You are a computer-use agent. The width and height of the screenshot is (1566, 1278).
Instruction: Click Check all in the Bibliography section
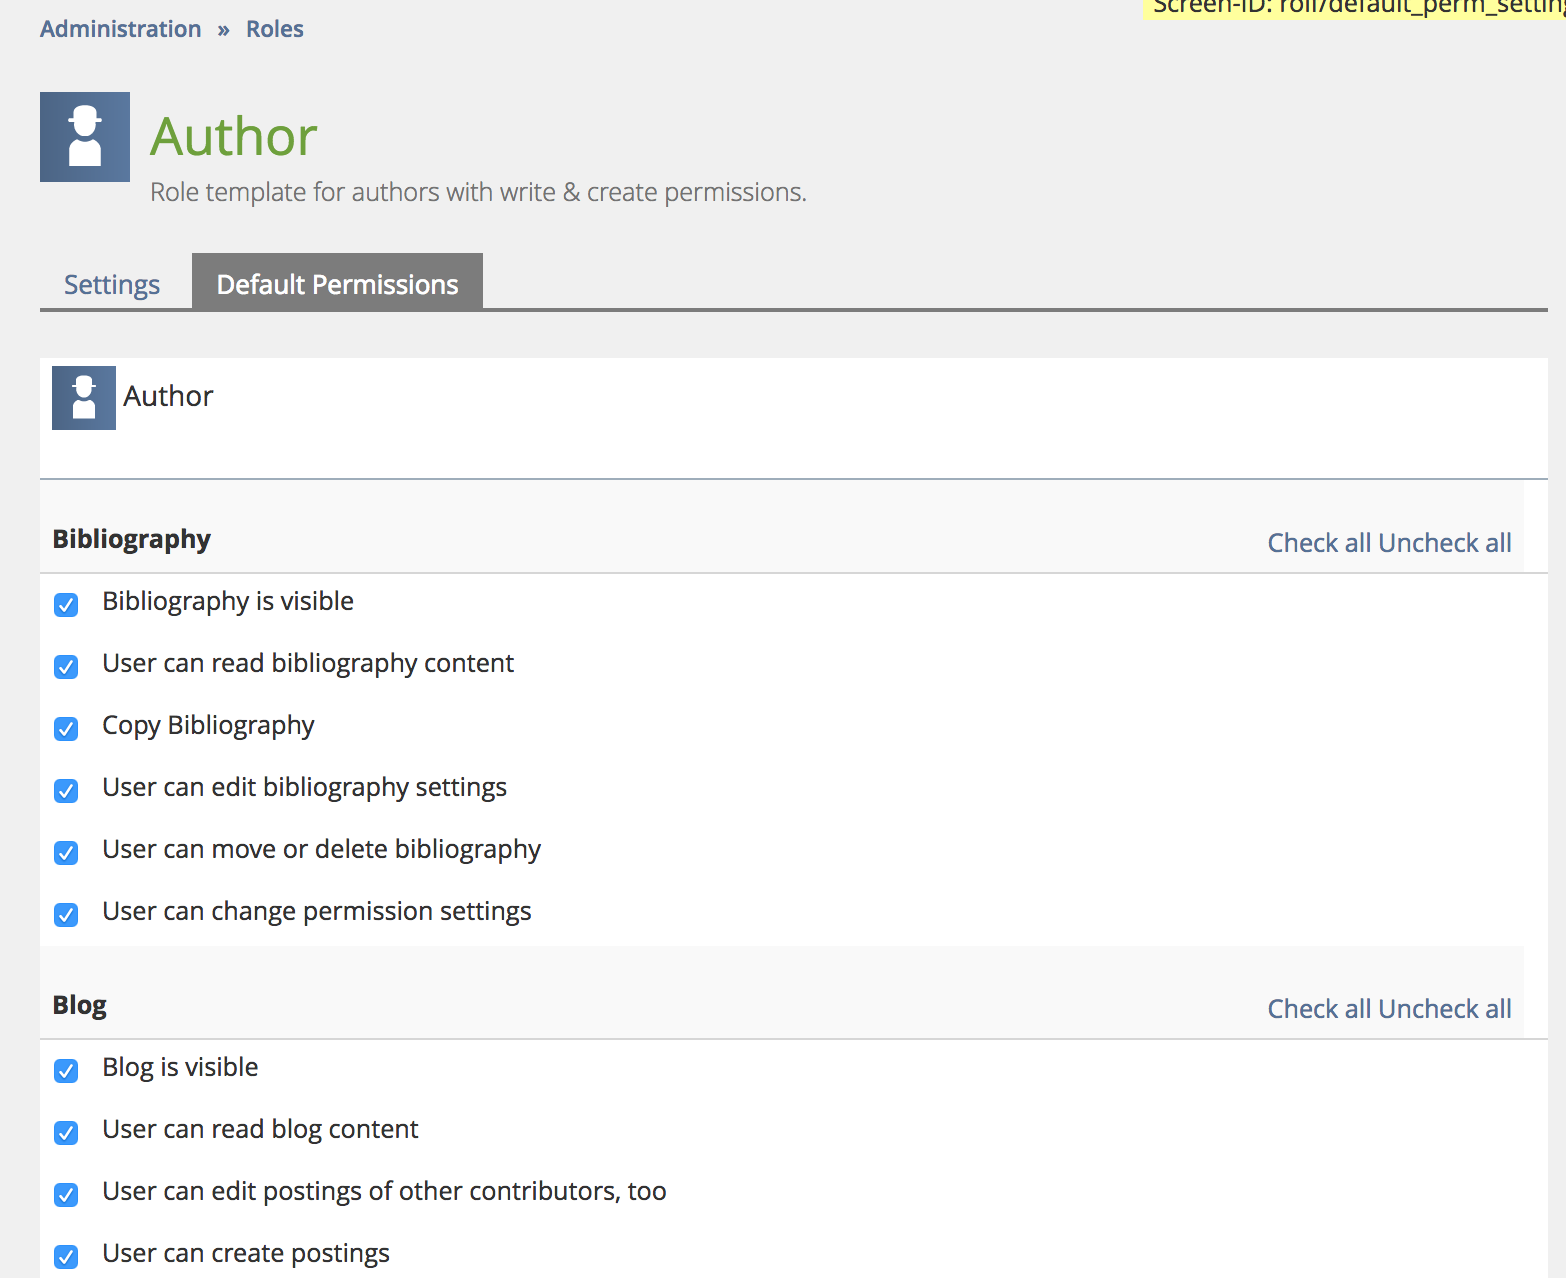tap(1318, 543)
